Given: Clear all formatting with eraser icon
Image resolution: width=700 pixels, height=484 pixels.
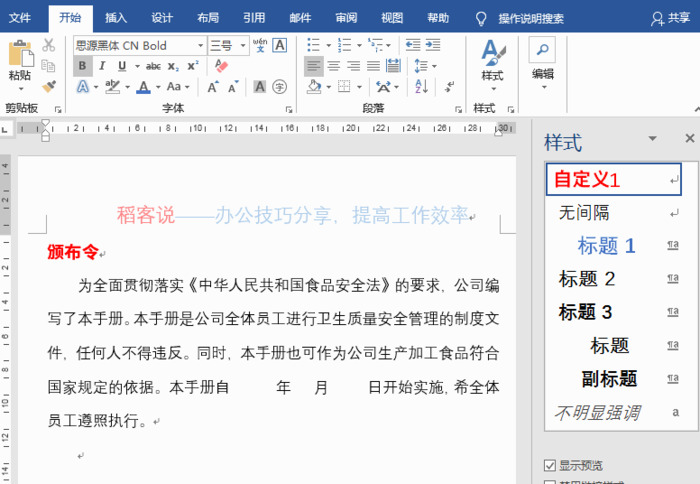Looking at the screenshot, I should tap(221, 66).
